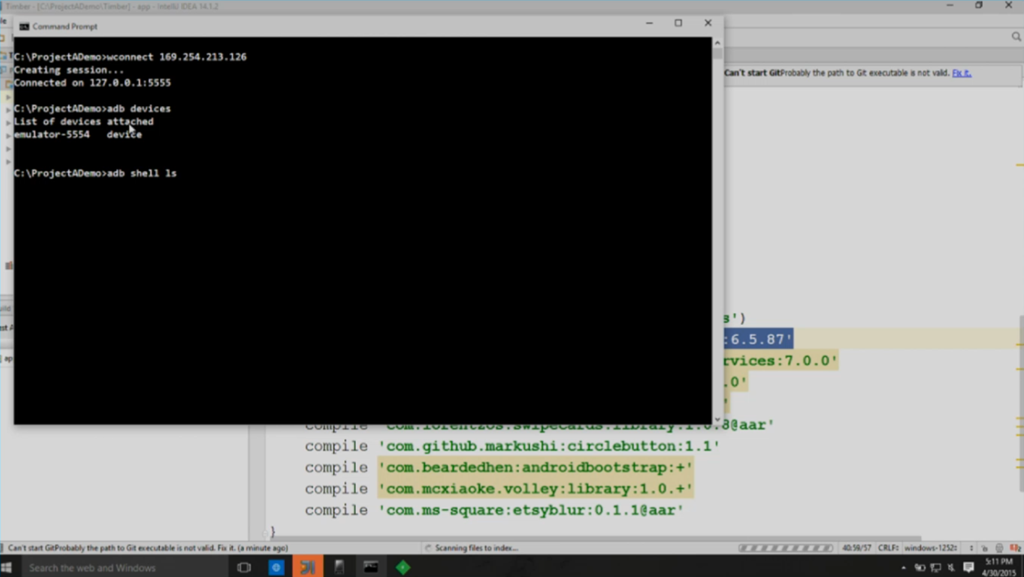This screenshot has width=1024, height=577.
Task: Click 'Connected on 127.0.0.1:5555' output line
Action: 92,83
